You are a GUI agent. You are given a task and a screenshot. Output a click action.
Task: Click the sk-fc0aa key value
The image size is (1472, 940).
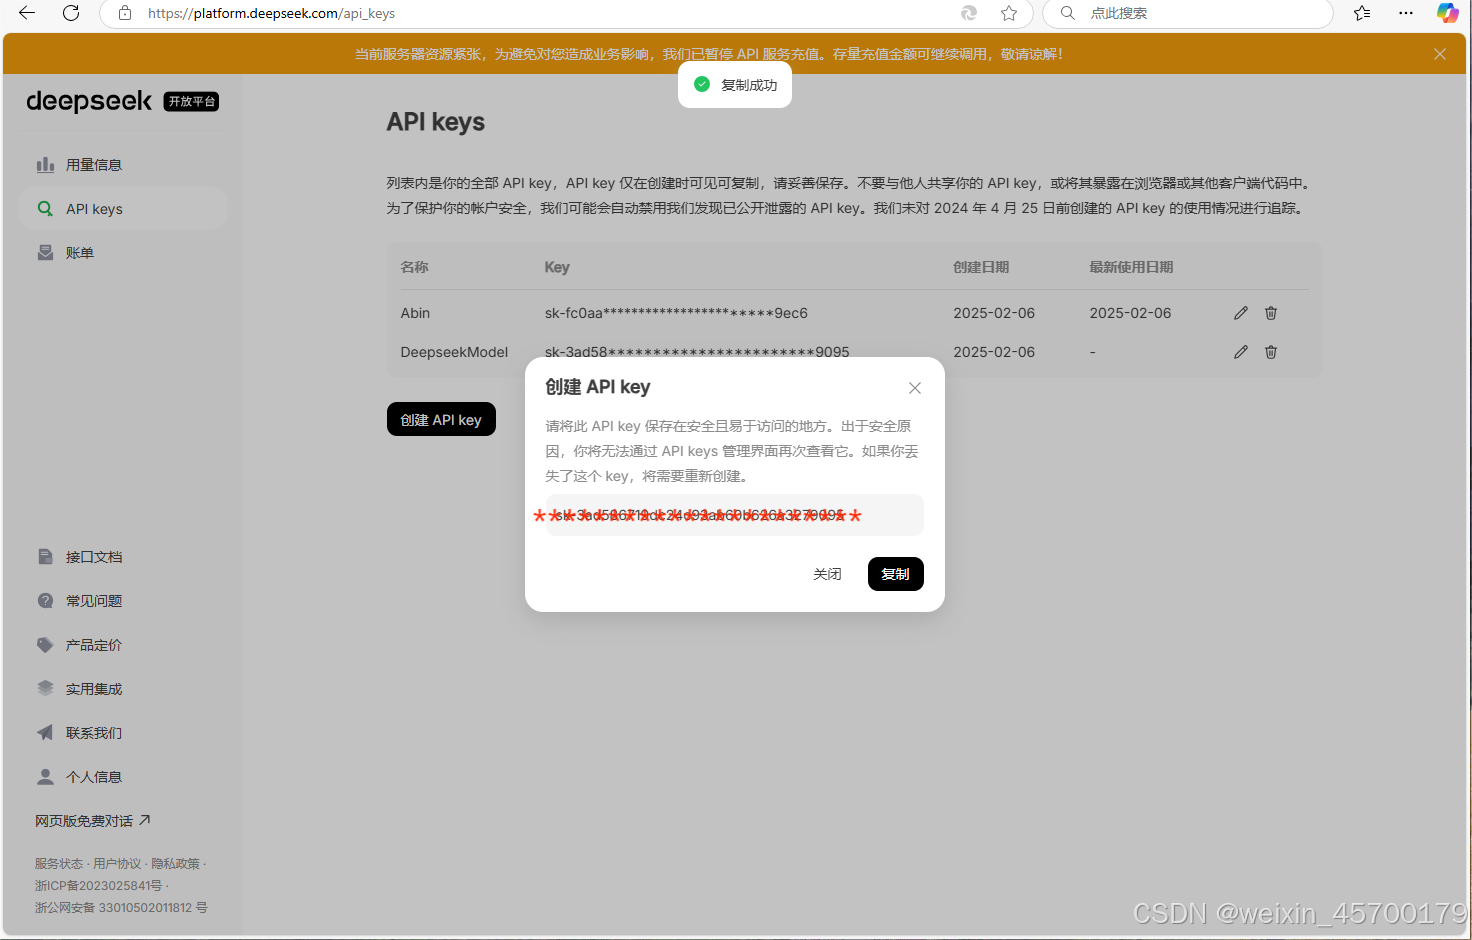[676, 313]
